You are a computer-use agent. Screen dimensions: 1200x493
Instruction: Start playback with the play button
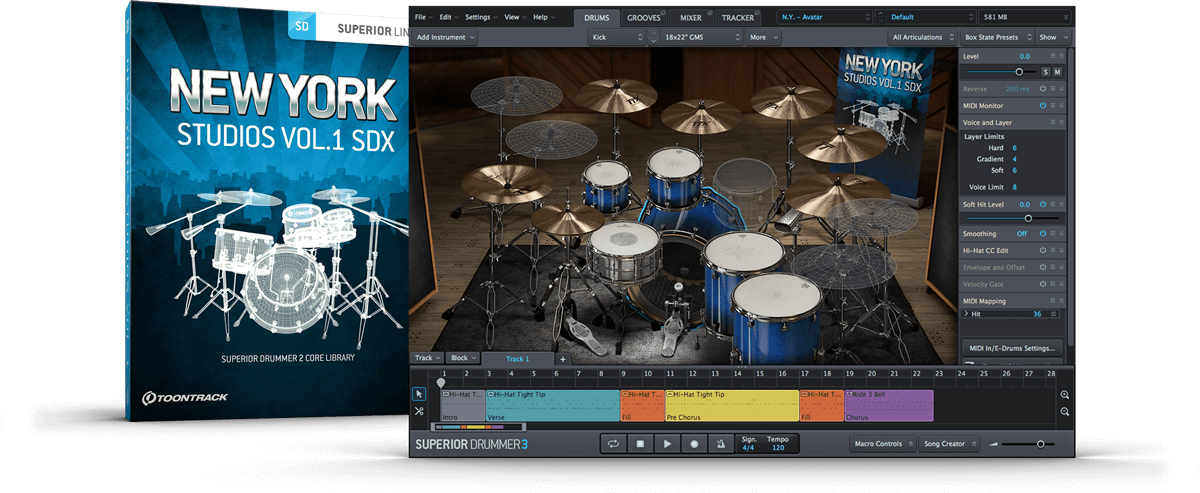click(667, 444)
